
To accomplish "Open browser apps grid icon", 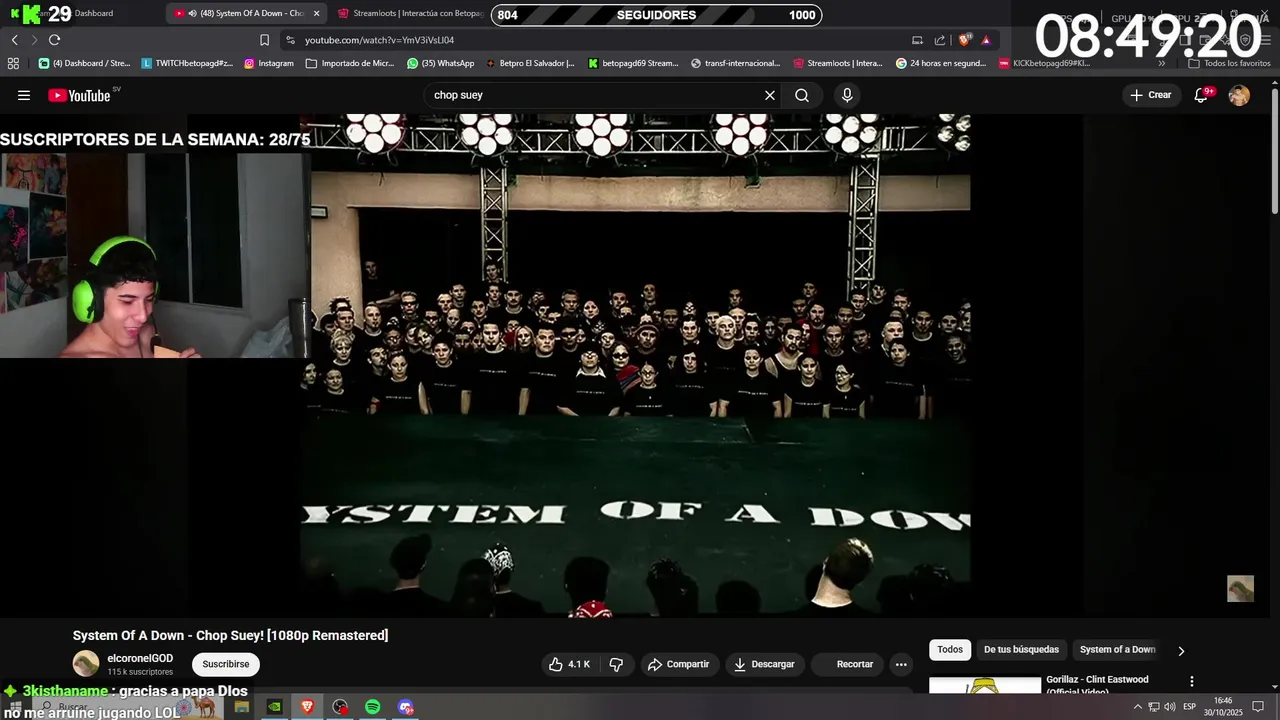I will pyautogui.click(x=13, y=63).
